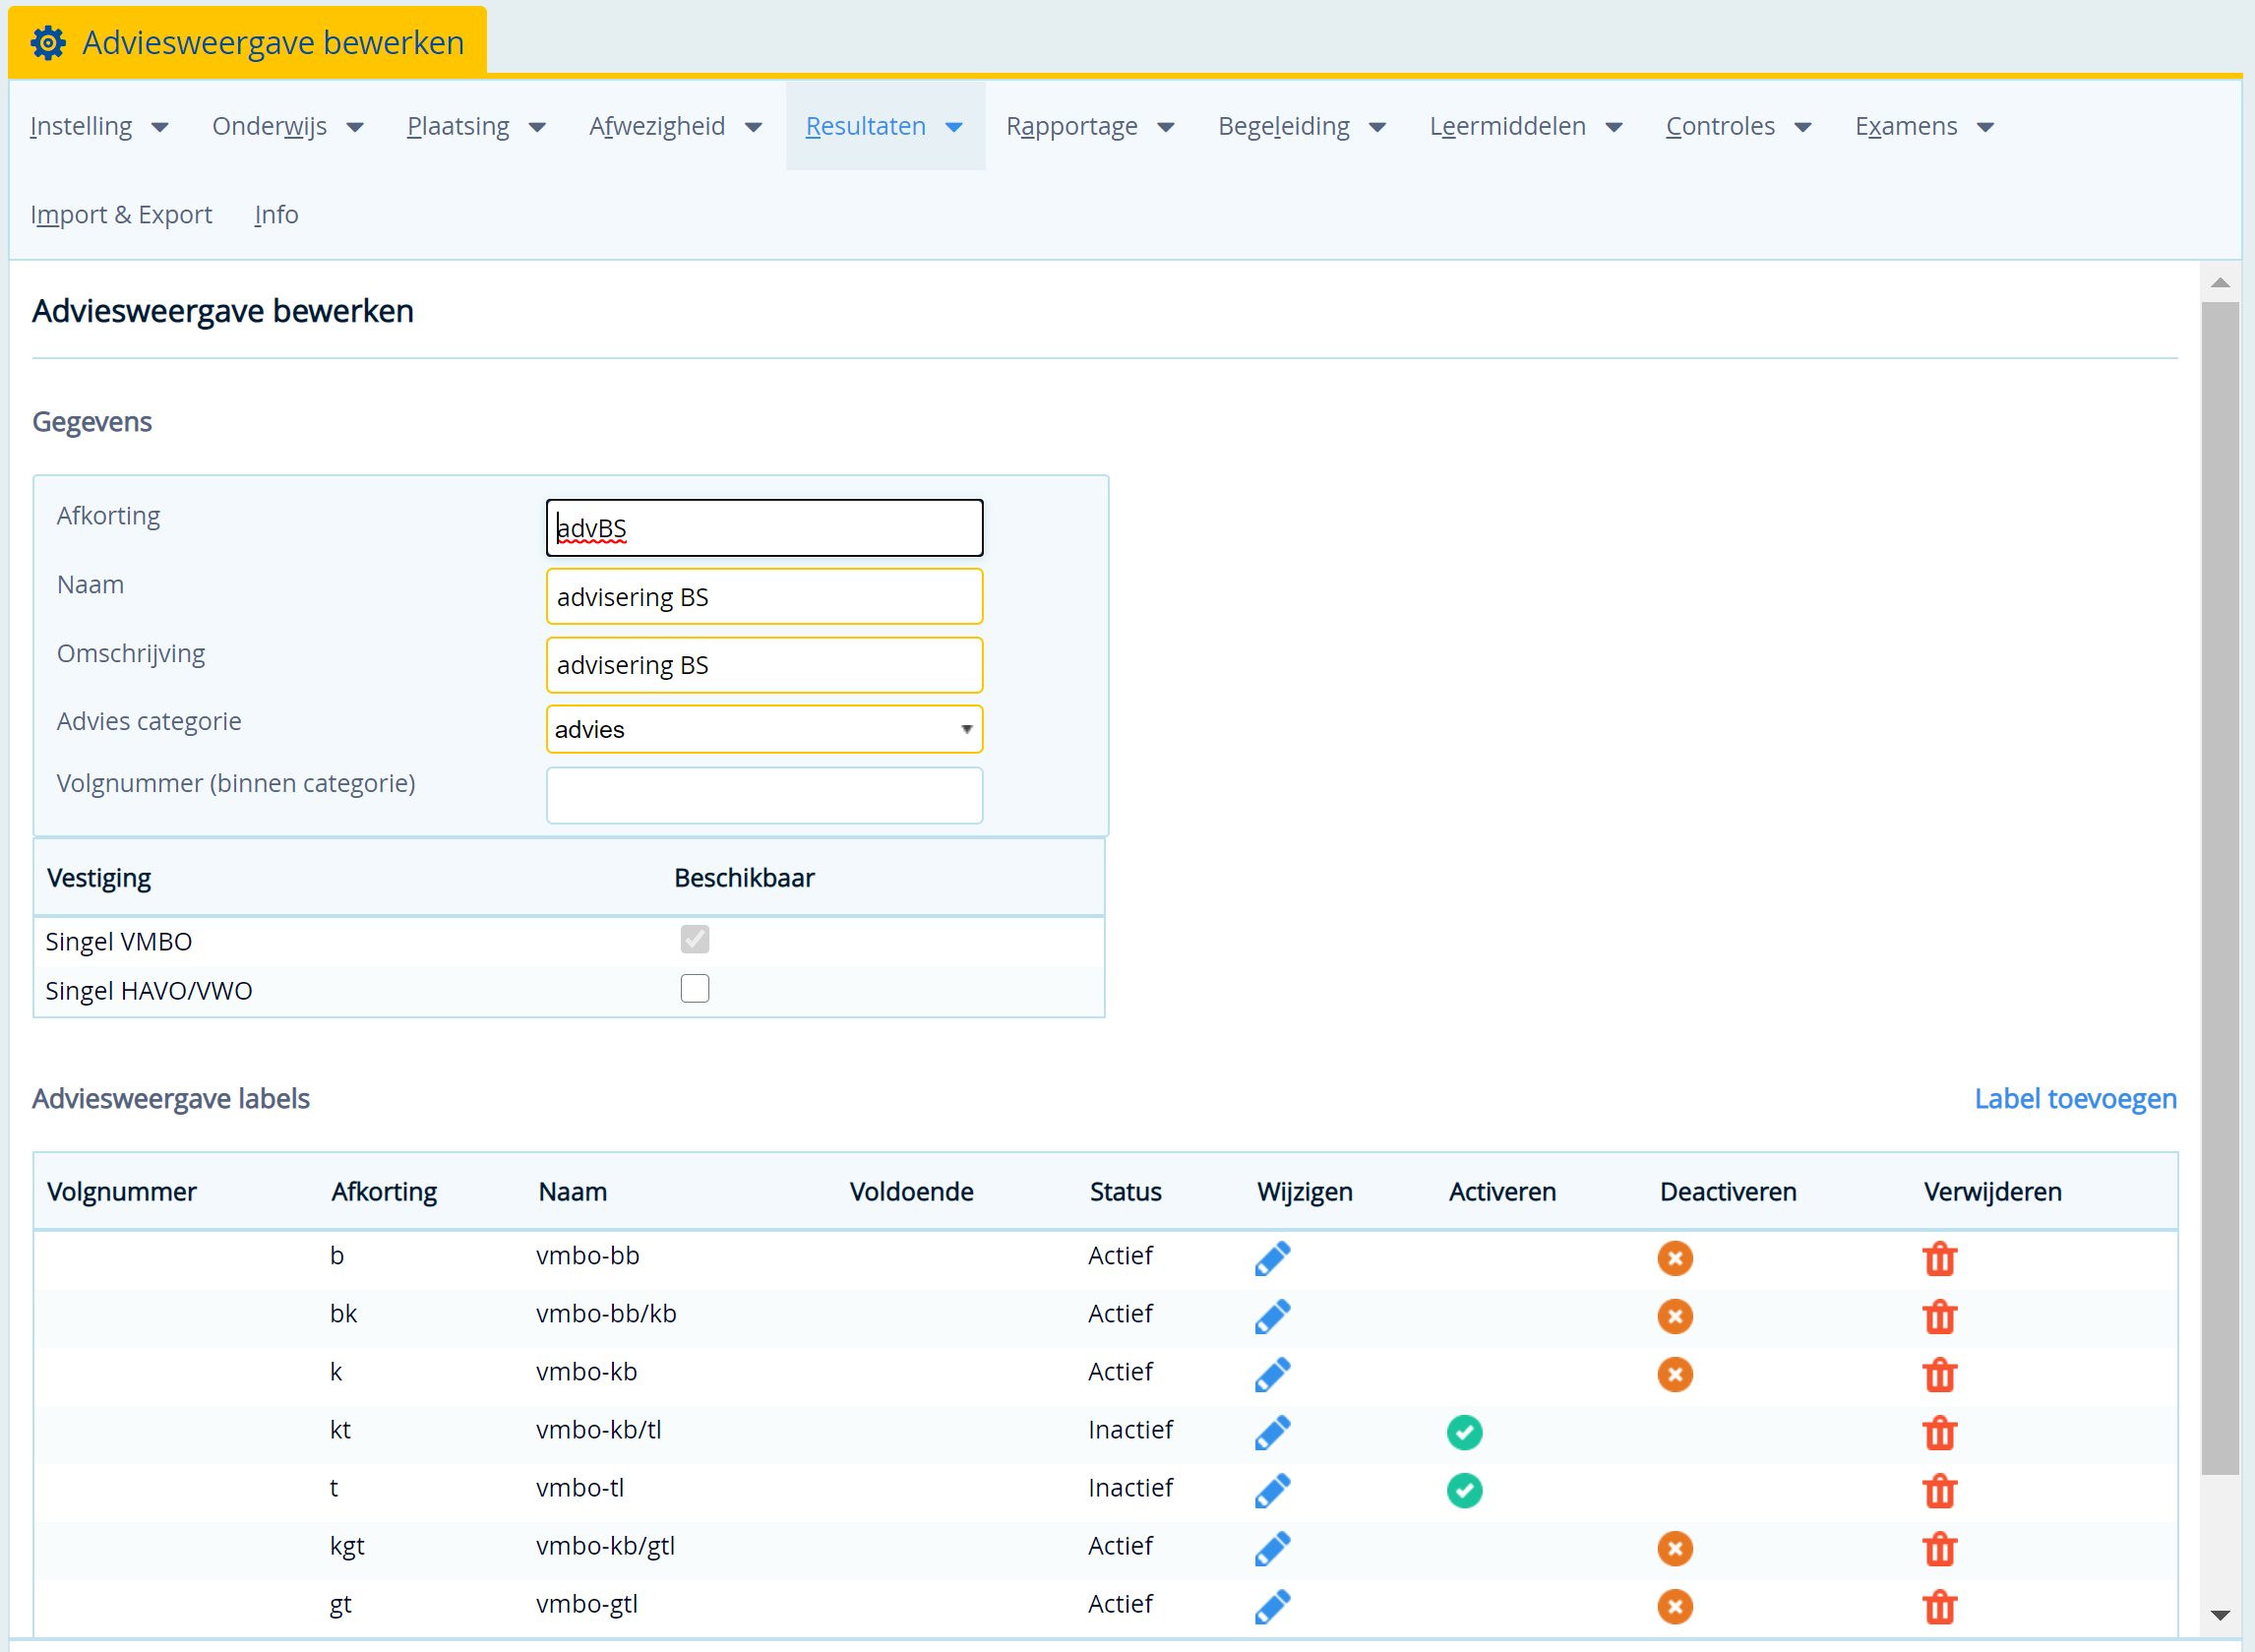Image resolution: width=2255 pixels, height=1652 pixels.
Task: Open the Controles menu
Action: pos(1739,126)
